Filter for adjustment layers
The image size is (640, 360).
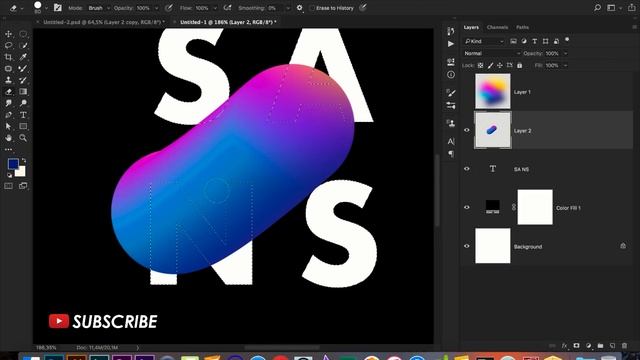(524, 41)
